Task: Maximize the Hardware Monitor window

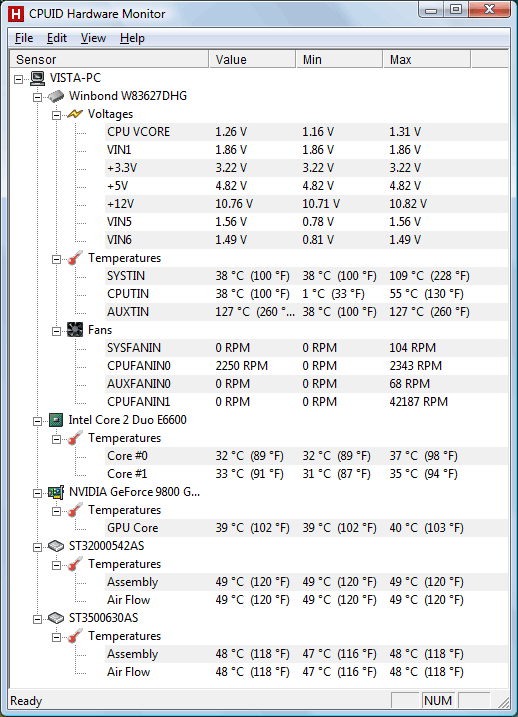Action: [456, 10]
